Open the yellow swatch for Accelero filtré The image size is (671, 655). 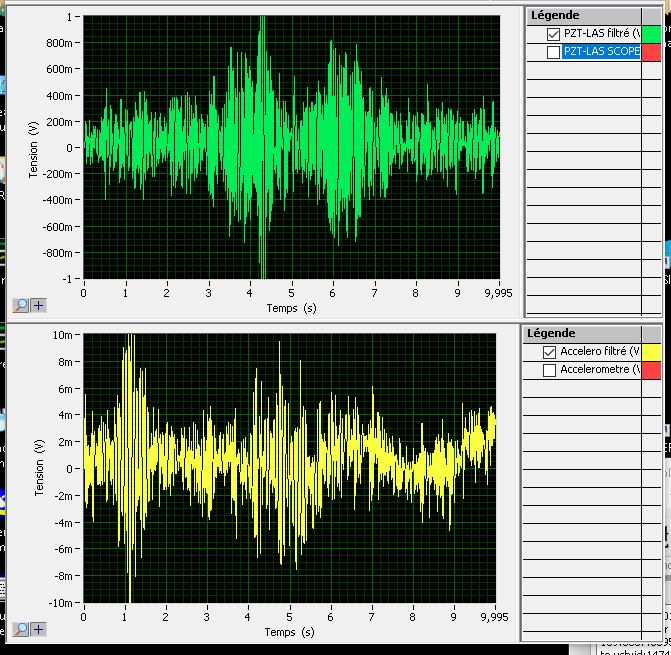[x=652, y=352]
